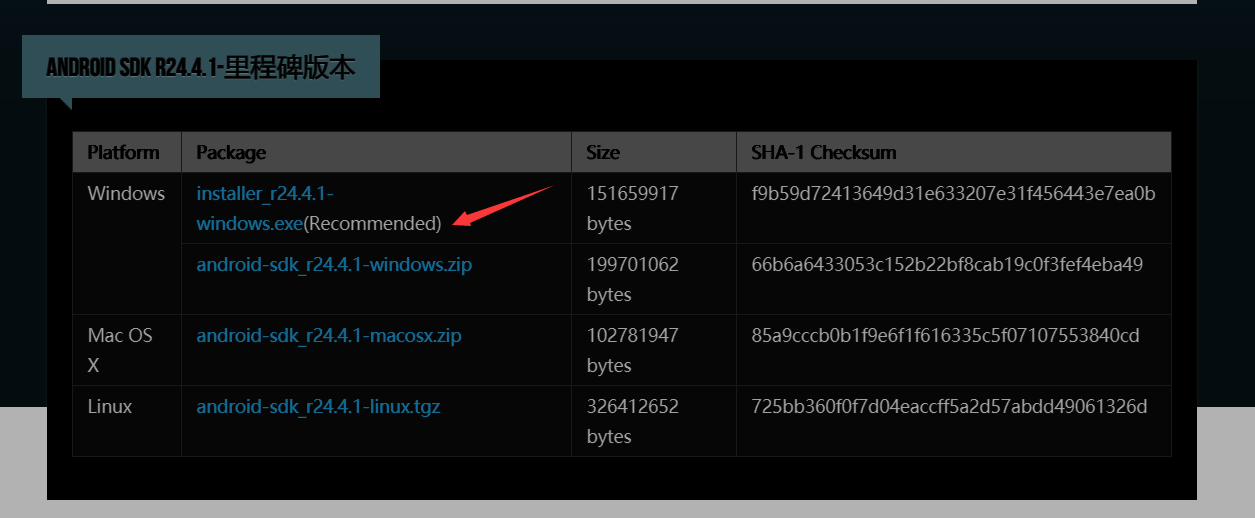Click checksum f9b59d72413649d31e633207e31f456443e7ea0b
The height and width of the screenshot is (518, 1255).
pyautogui.click(x=954, y=194)
